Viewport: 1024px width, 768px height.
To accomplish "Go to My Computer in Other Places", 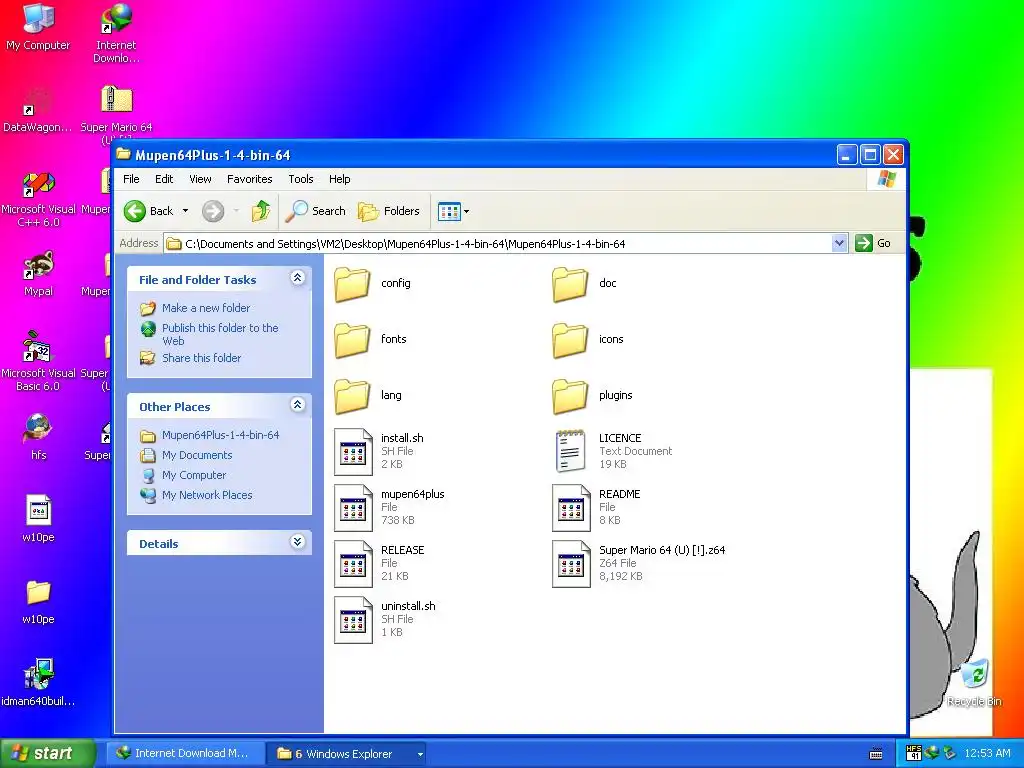I will click(194, 475).
